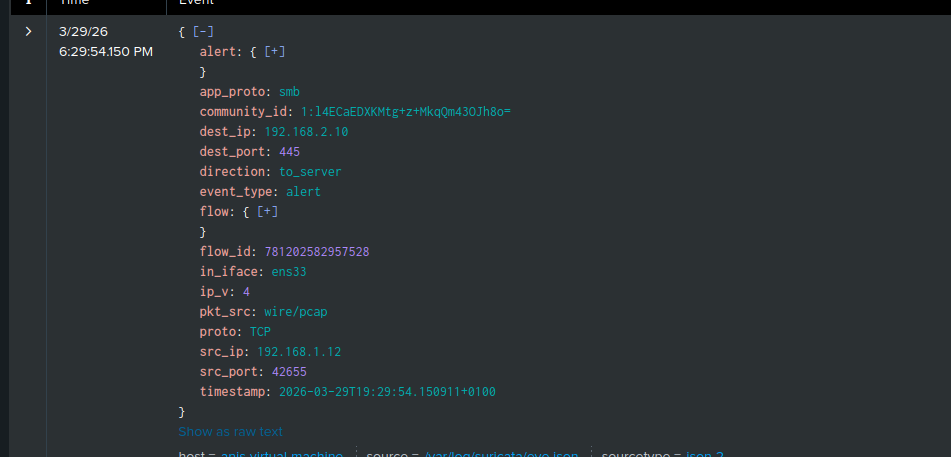Click the event date 3/29/26

pos(84,32)
